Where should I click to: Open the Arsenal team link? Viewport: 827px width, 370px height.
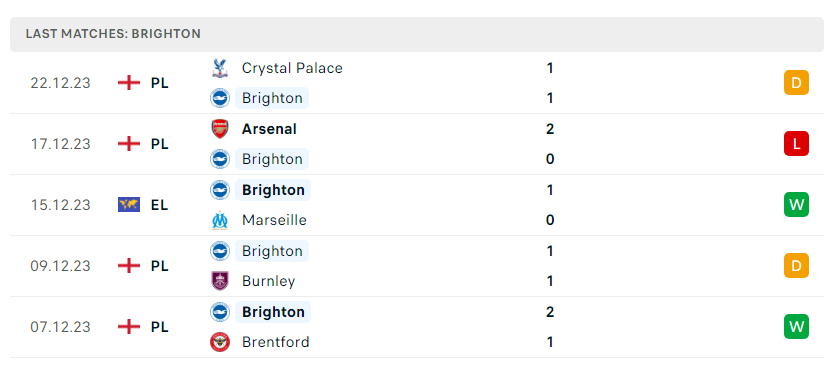(x=269, y=129)
